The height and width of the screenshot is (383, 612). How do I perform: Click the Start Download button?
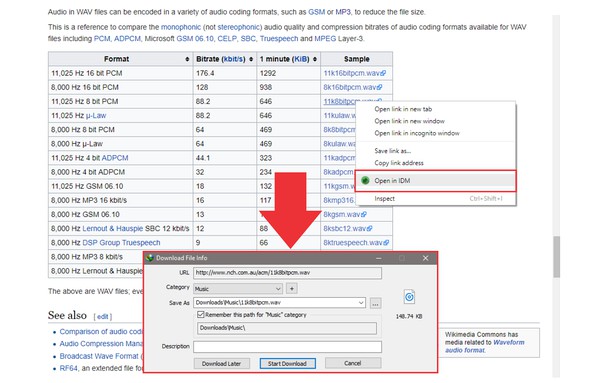click(287, 363)
